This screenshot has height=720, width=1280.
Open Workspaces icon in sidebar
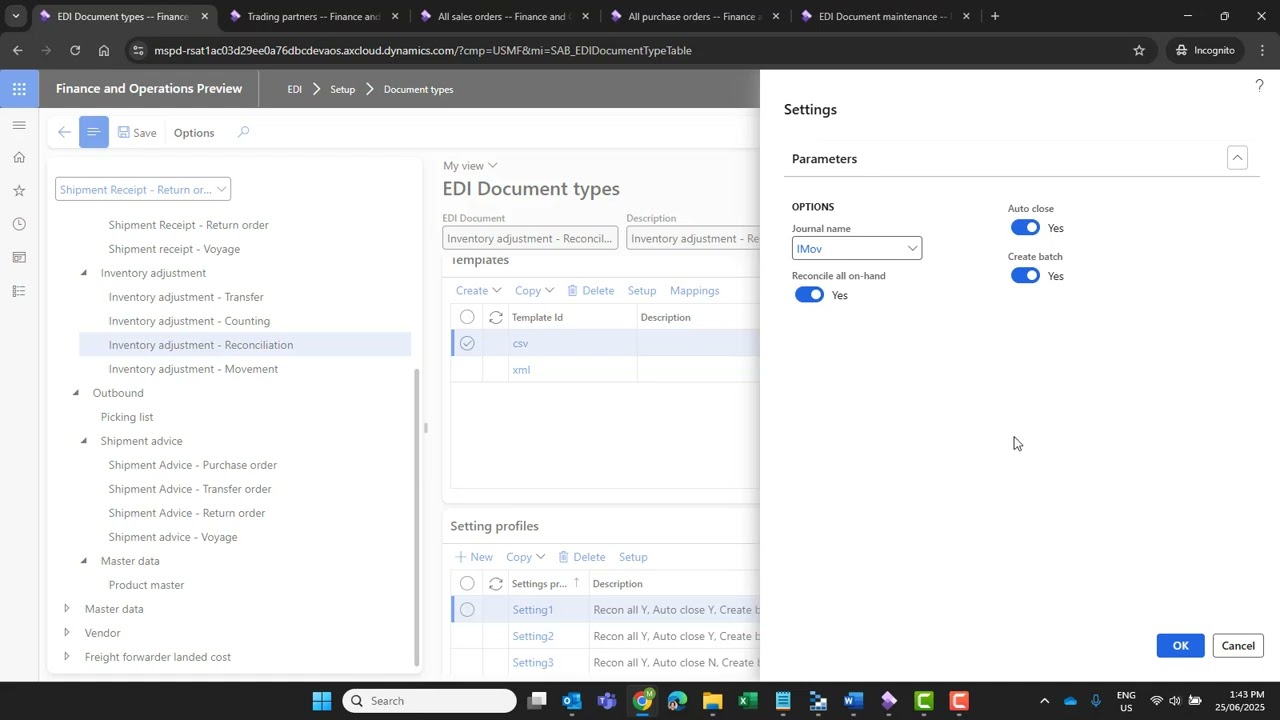tap(19, 257)
